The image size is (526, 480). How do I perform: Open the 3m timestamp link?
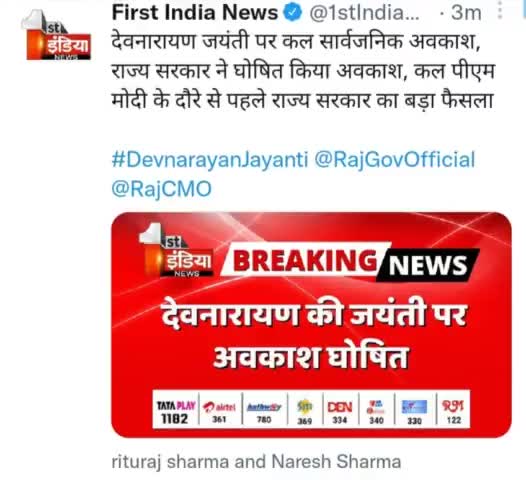coord(466,13)
